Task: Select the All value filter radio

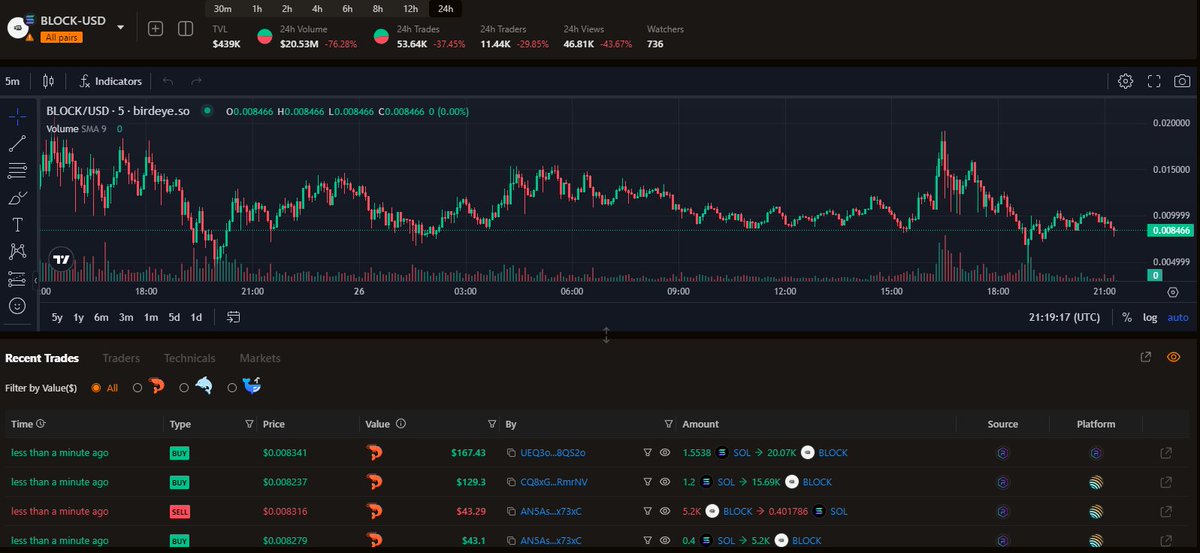Action: coord(97,387)
